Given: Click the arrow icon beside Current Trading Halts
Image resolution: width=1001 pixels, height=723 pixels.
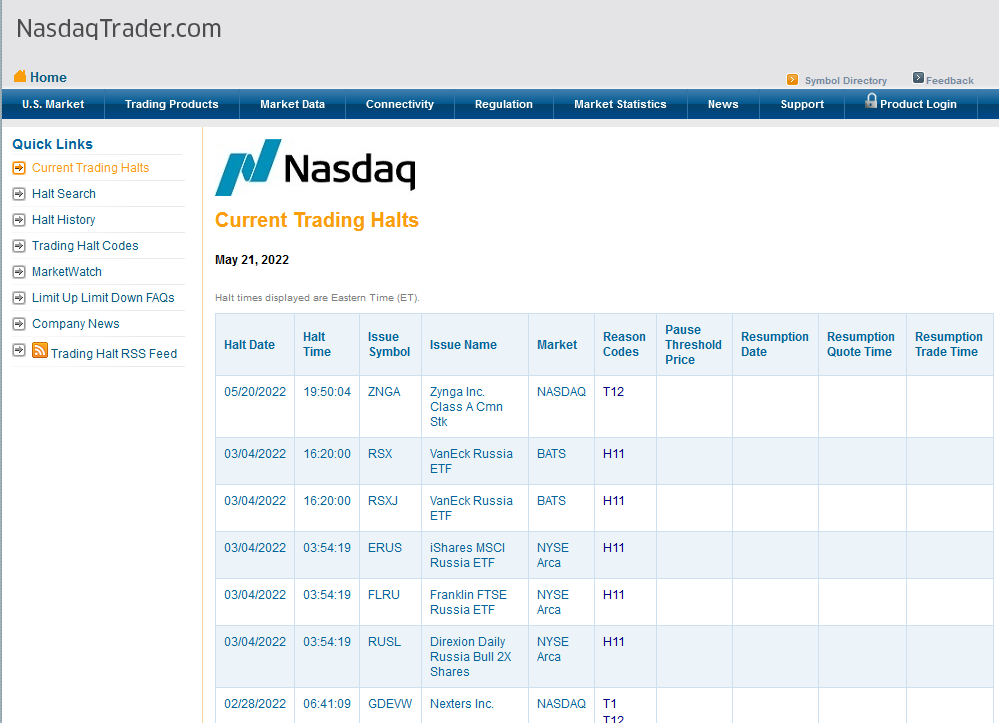Looking at the screenshot, I should (19, 168).
